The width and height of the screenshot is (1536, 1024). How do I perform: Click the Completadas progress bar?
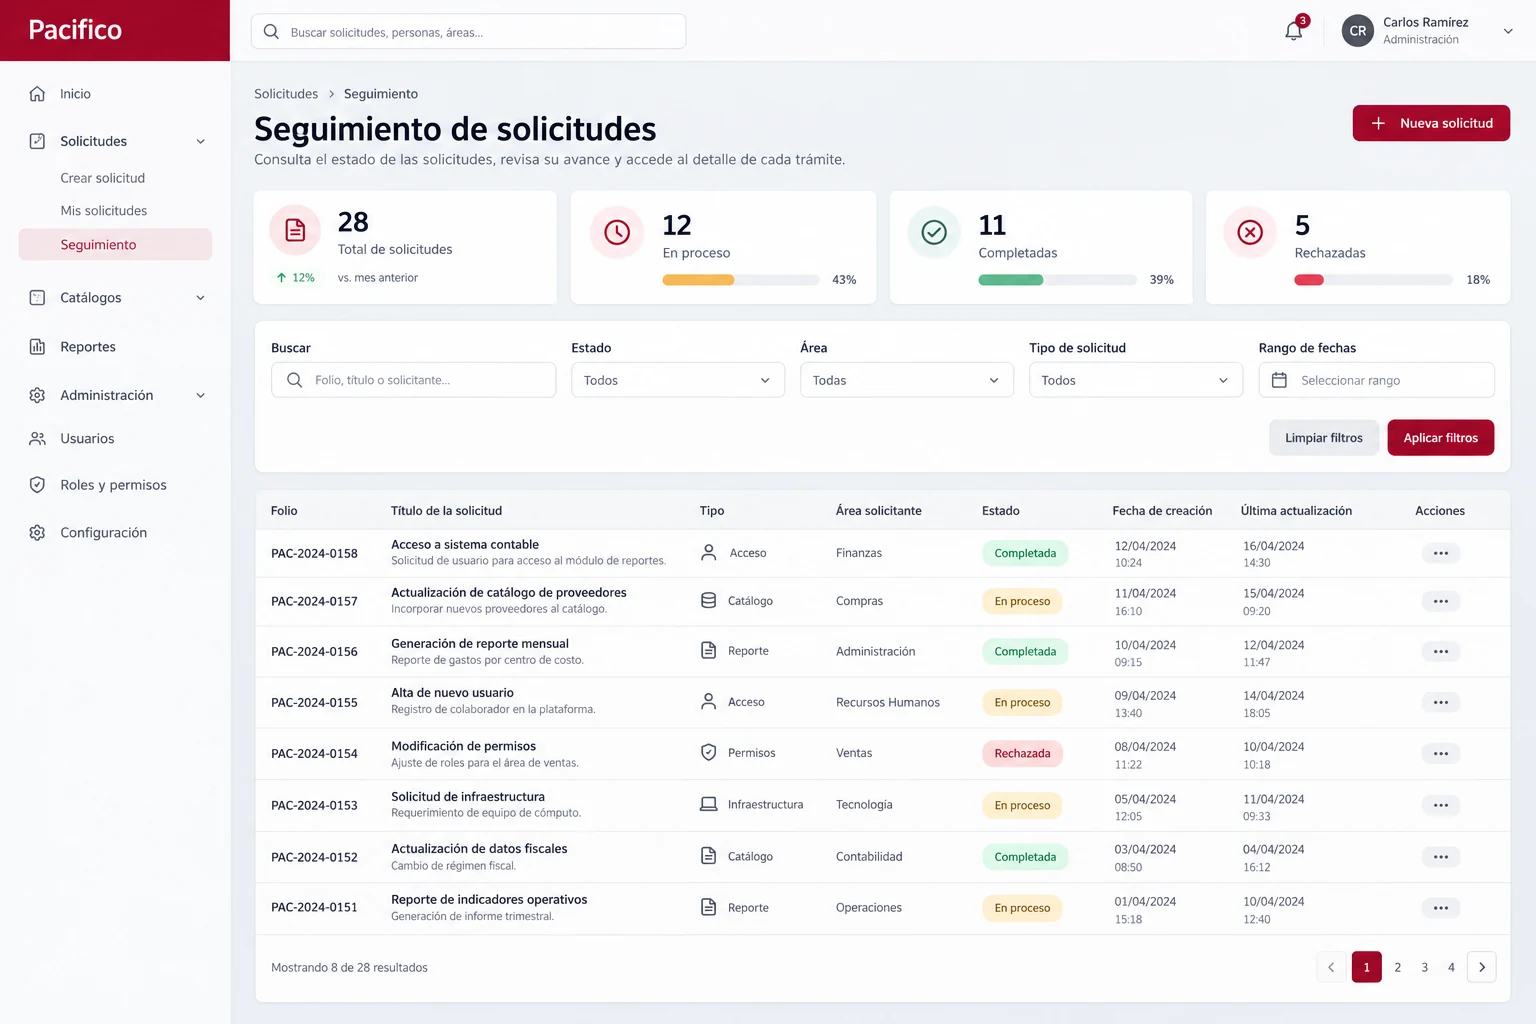[1057, 280]
